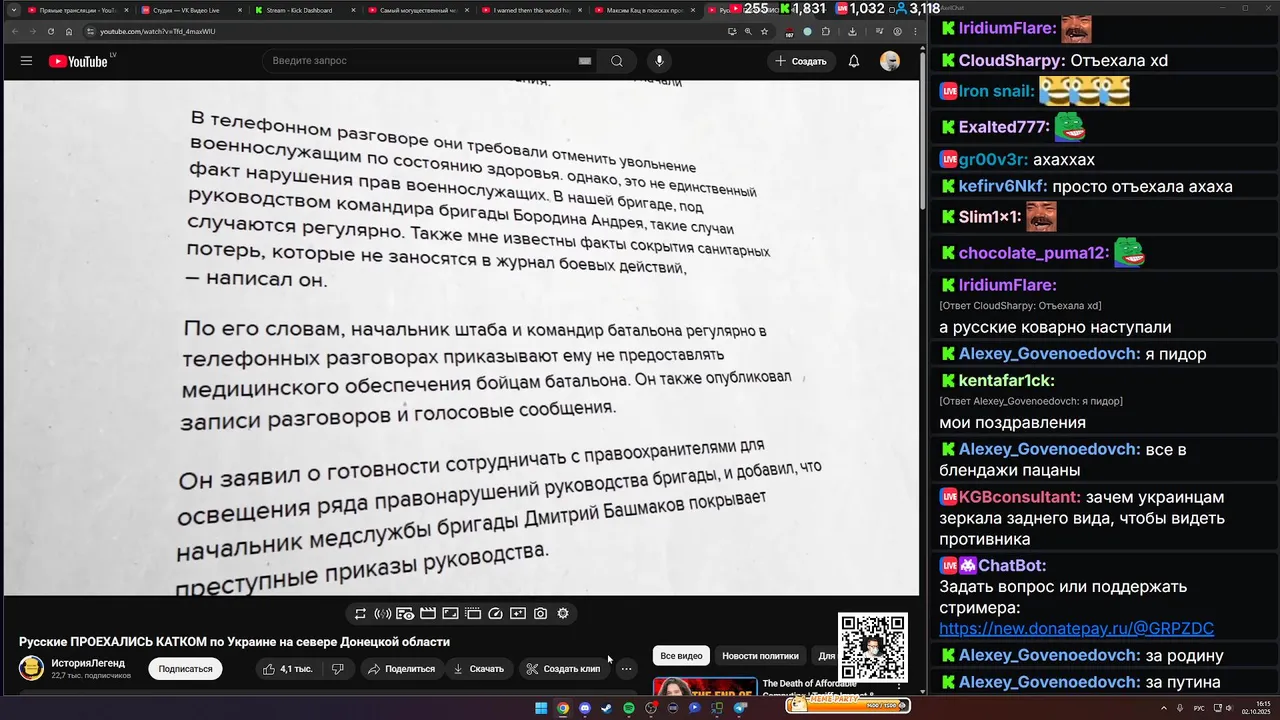Click the QR code overlay image

coord(873,647)
